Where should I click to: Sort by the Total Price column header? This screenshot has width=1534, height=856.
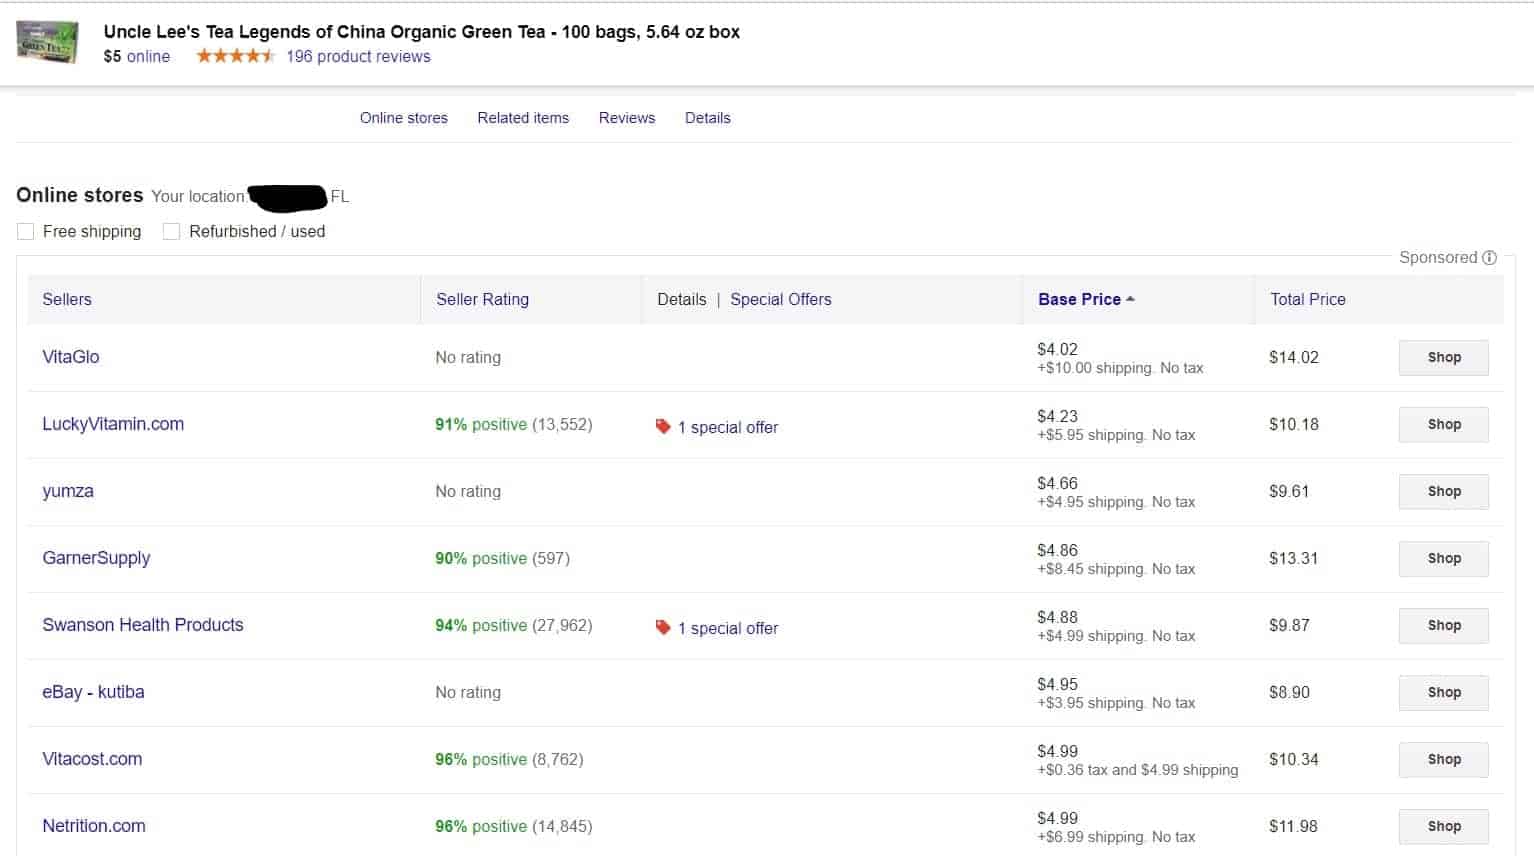[x=1308, y=299]
